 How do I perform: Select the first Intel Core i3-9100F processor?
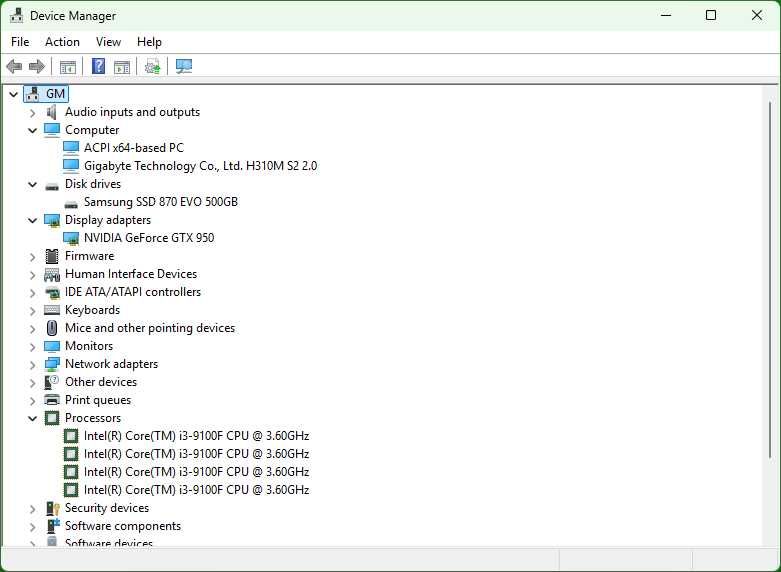pos(196,436)
